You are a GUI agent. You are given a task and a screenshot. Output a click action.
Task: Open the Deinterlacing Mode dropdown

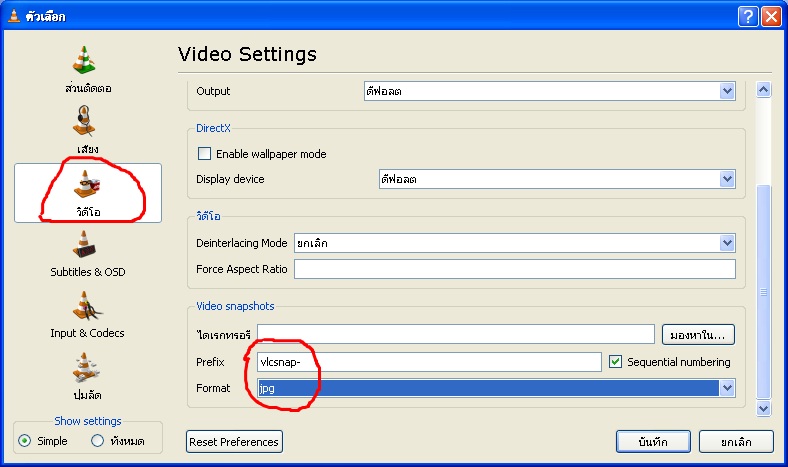tap(515, 243)
